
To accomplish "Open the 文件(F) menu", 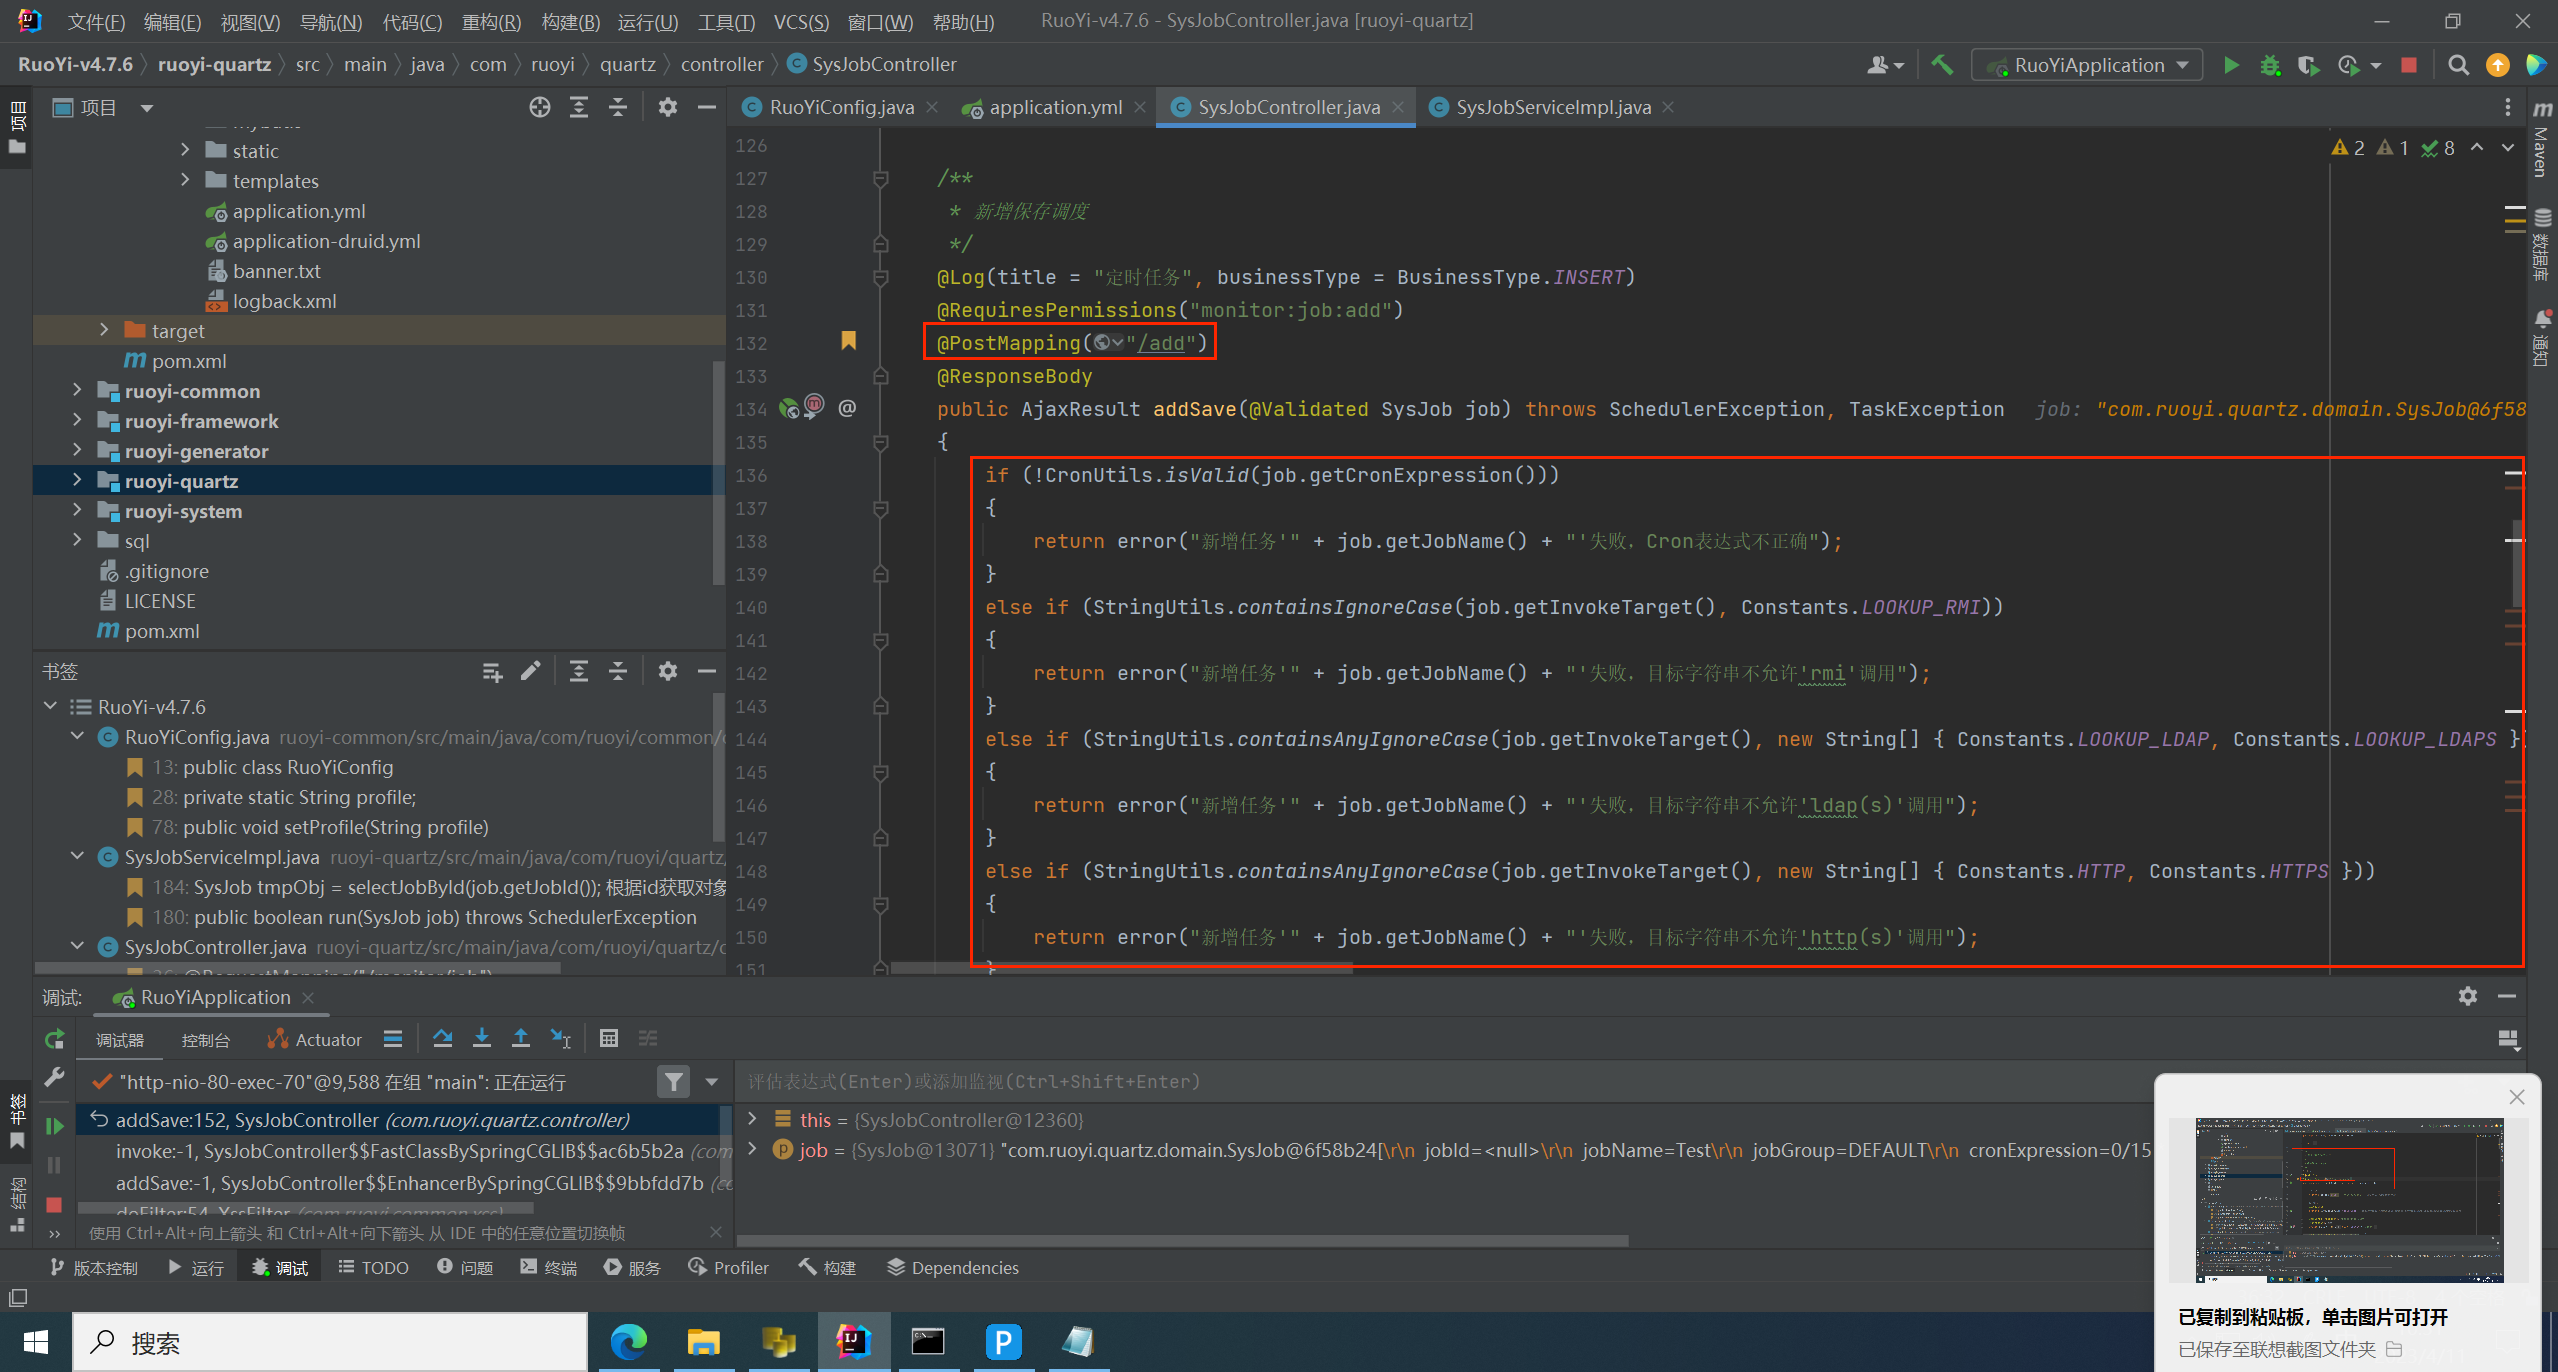I will pyautogui.click(x=96, y=21).
